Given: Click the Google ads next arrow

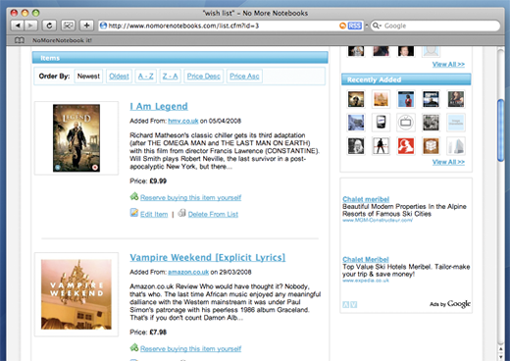Looking at the screenshot, I should click(354, 304).
